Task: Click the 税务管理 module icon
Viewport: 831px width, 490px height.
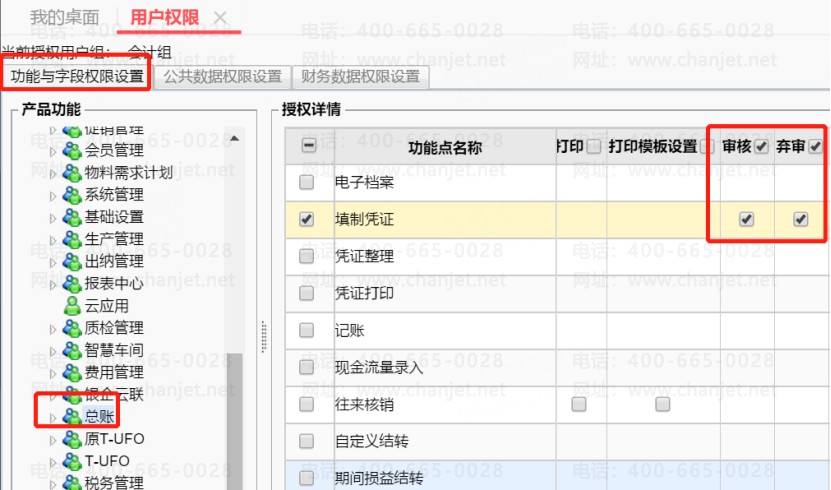Action: pyautogui.click(x=72, y=483)
